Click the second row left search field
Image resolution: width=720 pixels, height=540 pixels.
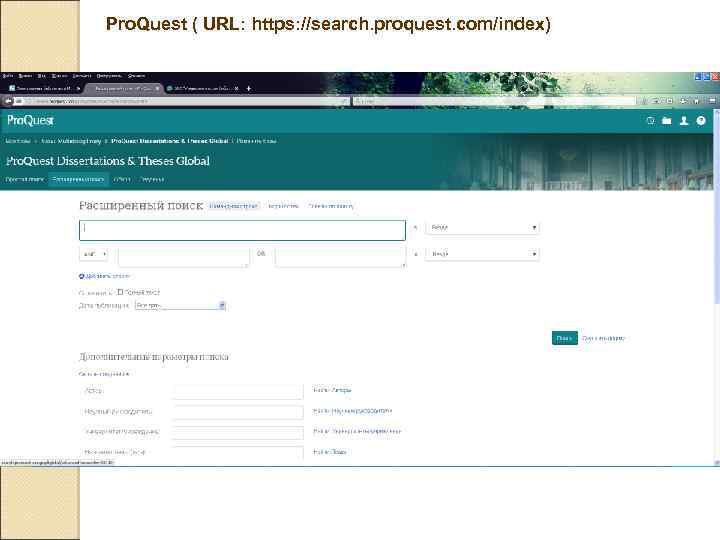point(184,257)
